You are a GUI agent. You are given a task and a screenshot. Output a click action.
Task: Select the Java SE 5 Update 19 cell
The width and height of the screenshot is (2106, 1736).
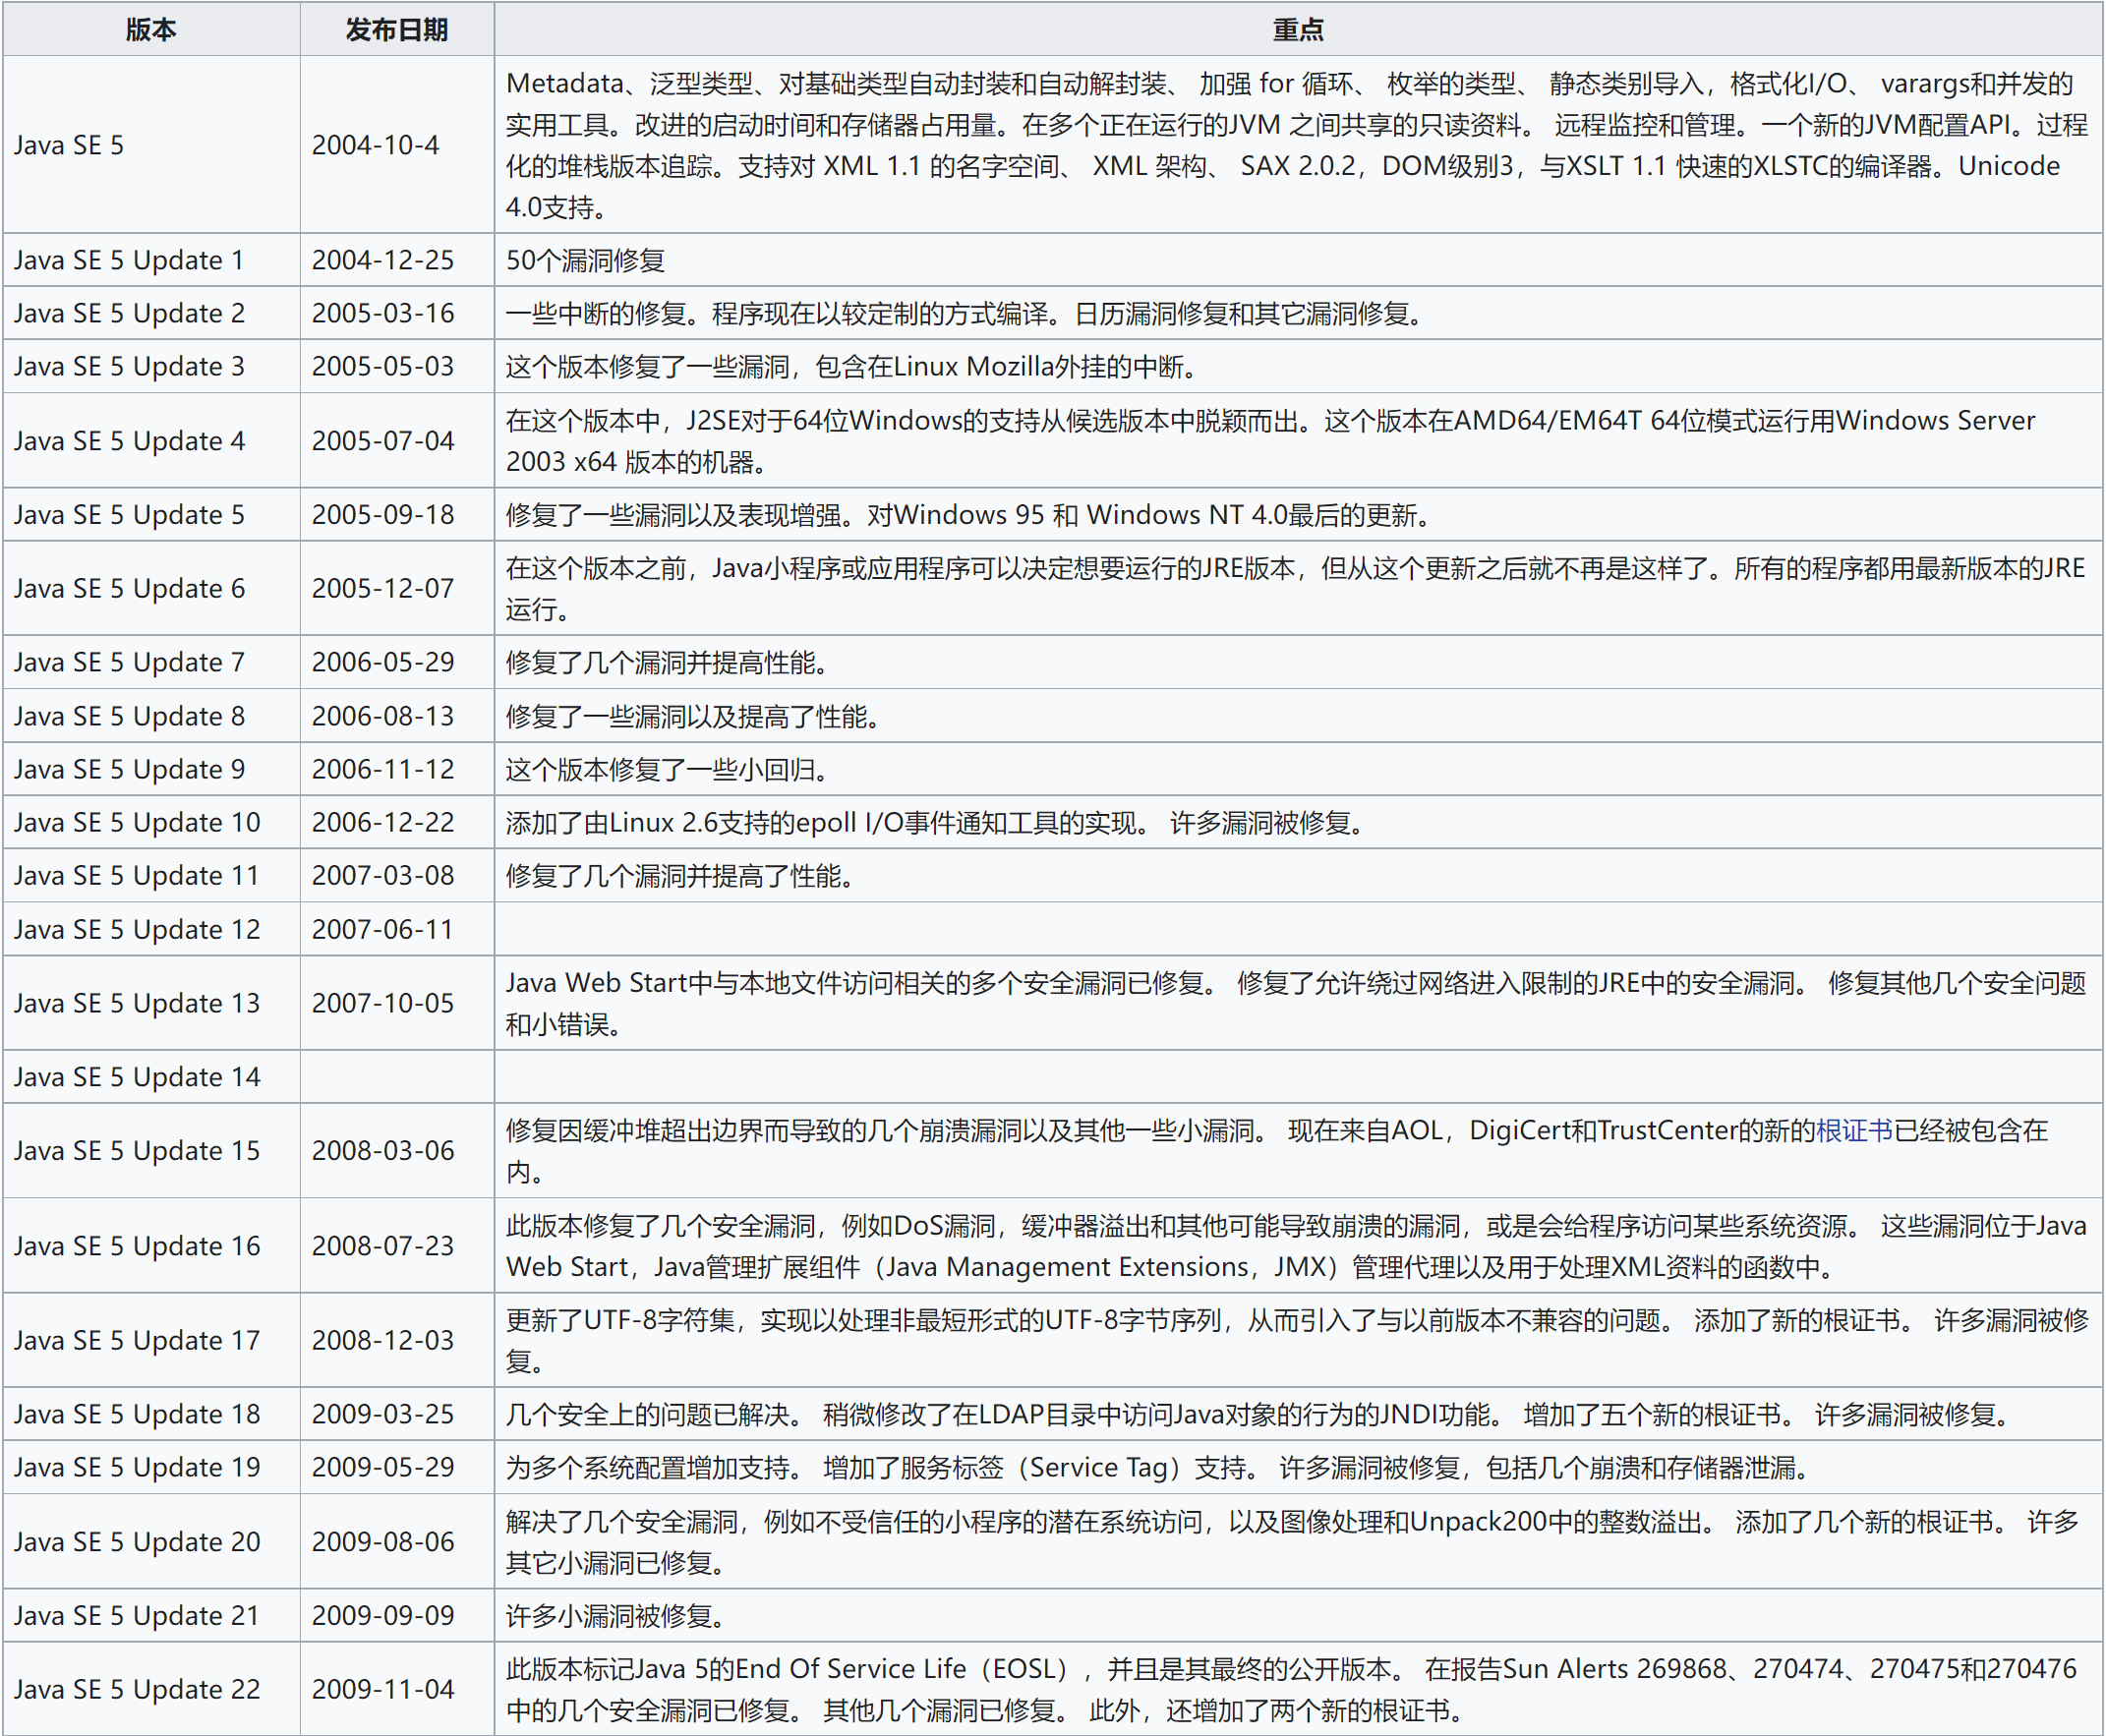coord(137,1467)
